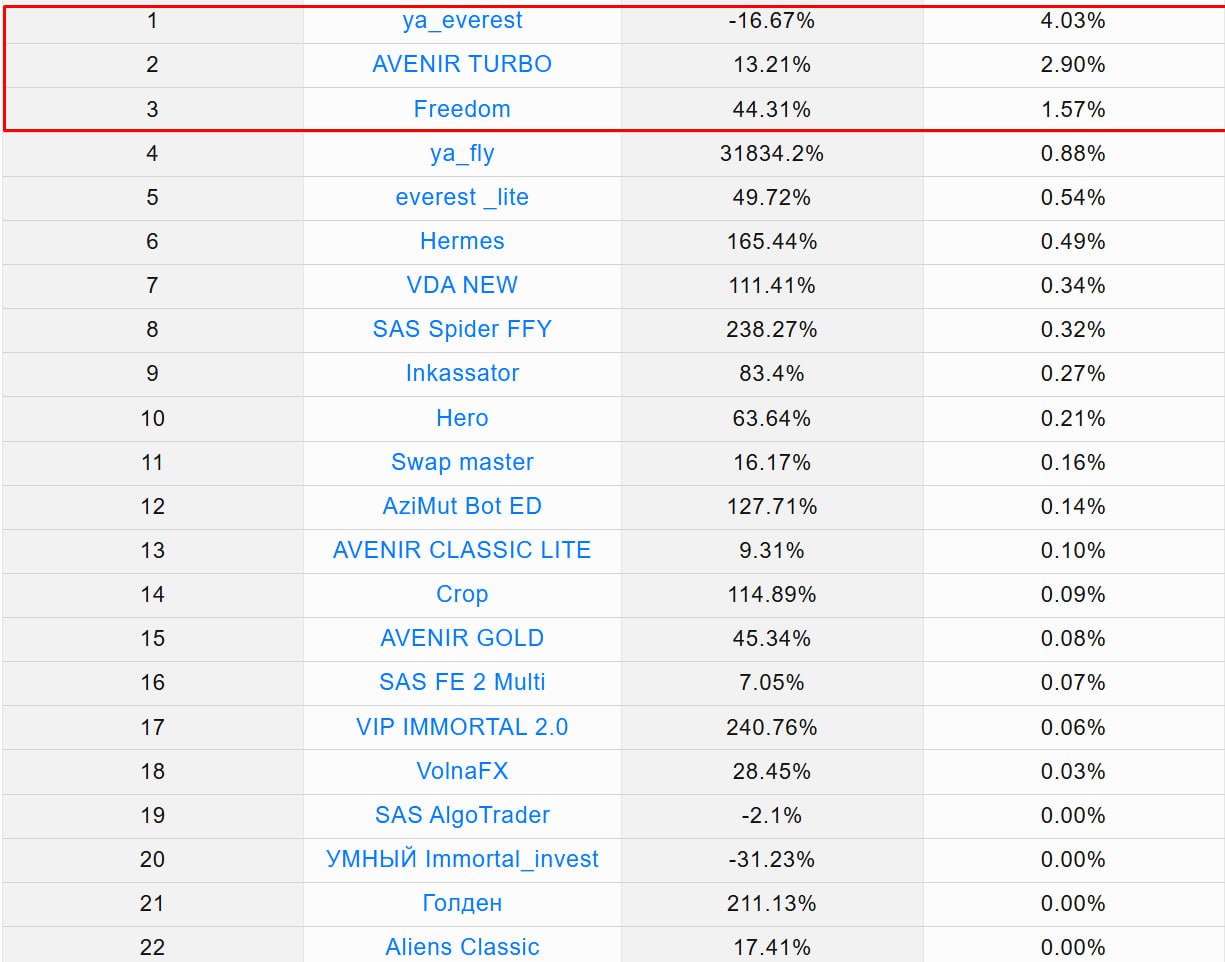The height and width of the screenshot is (962, 1225).
Task: Click the УМНЫЙ Immortal_invest link
Action: 462,859
